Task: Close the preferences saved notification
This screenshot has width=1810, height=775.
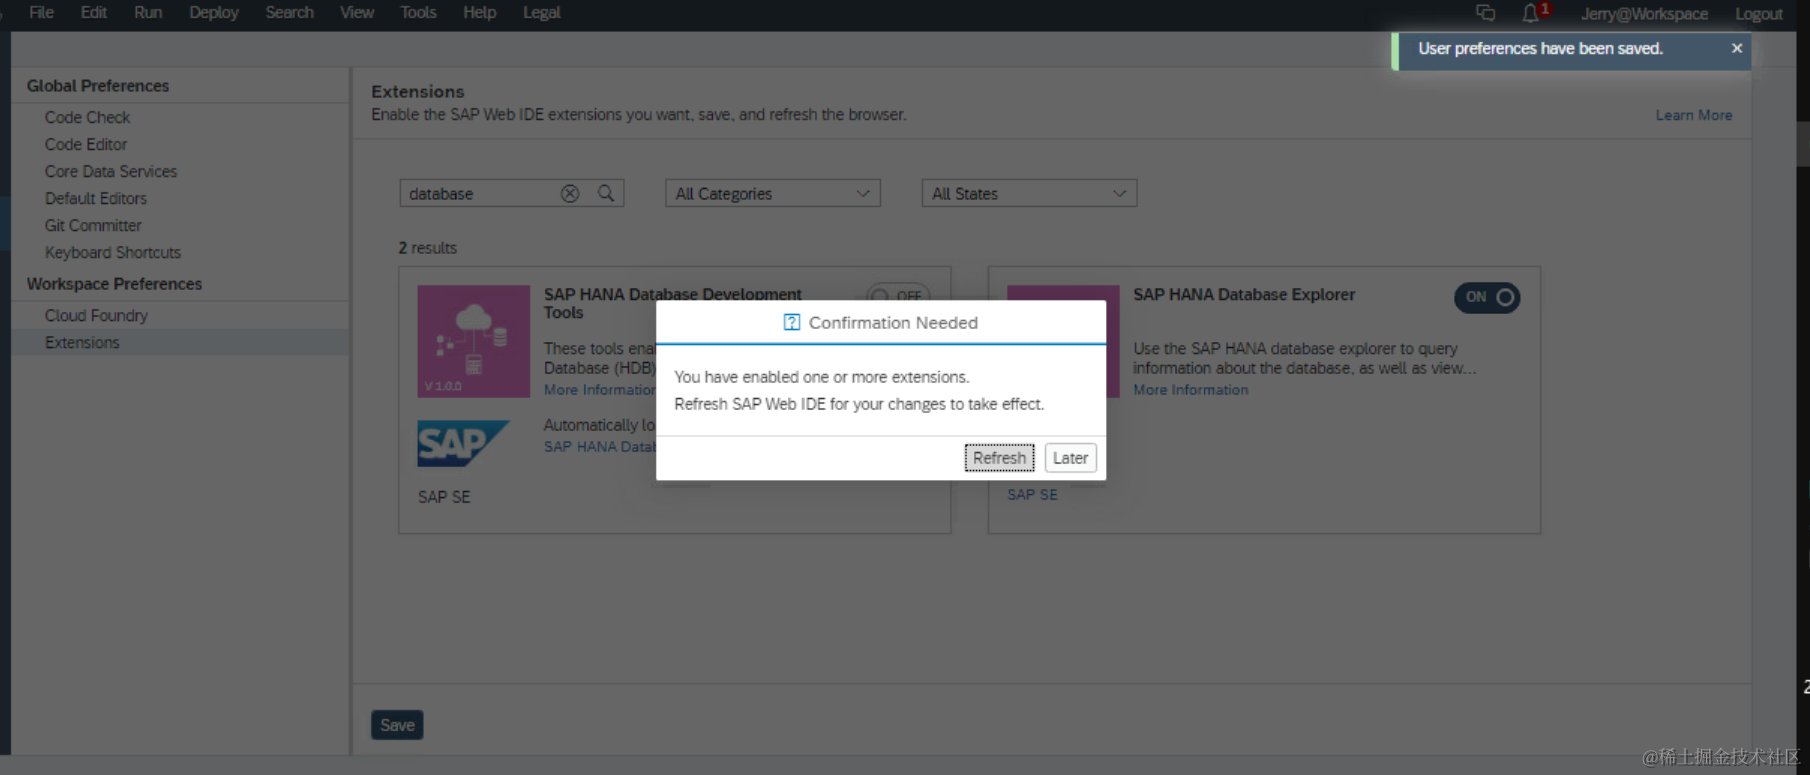Action: [1737, 48]
